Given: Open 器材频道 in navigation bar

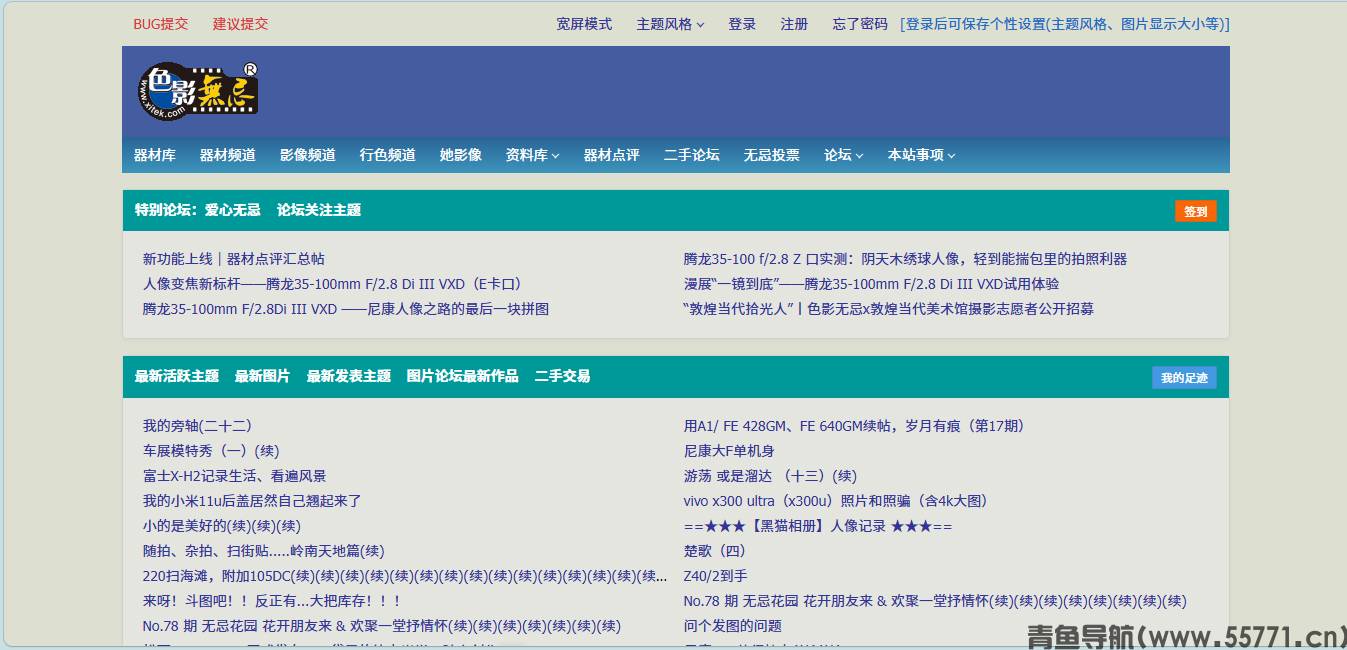Looking at the screenshot, I should (x=228, y=155).
